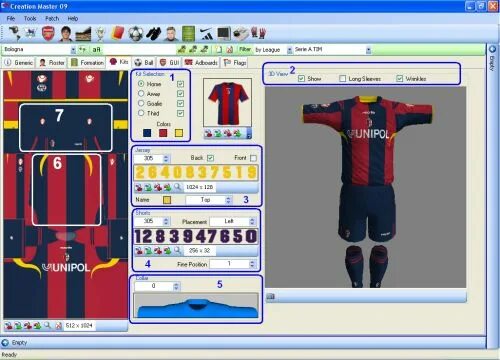Click the new document icon beside Filter
500x360 pixels.
[218, 50]
